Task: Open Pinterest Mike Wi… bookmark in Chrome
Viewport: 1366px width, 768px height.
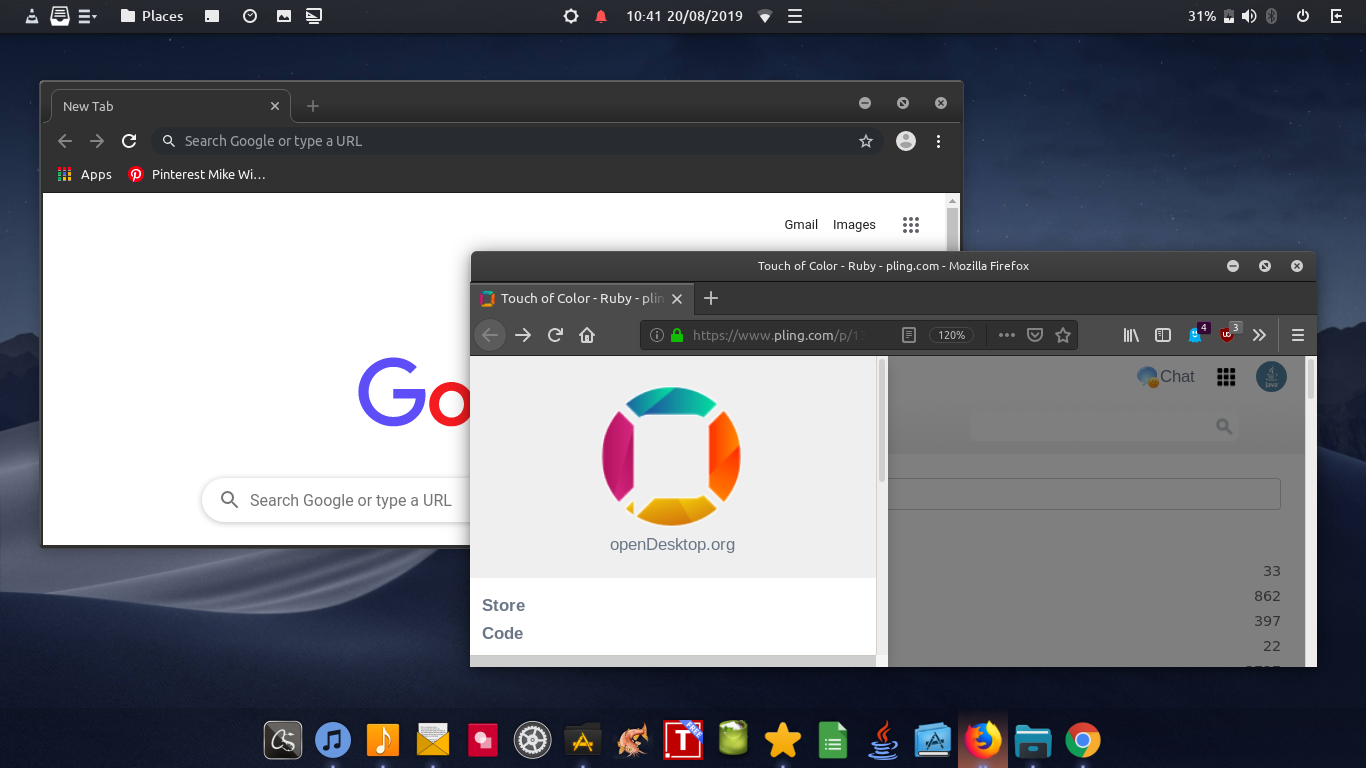Action: pyautogui.click(x=197, y=174)
